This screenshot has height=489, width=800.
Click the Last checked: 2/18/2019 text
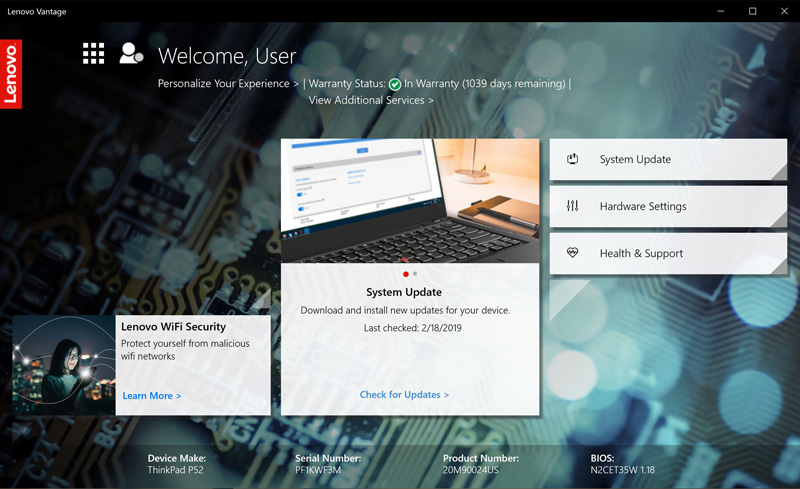(413, 328)
